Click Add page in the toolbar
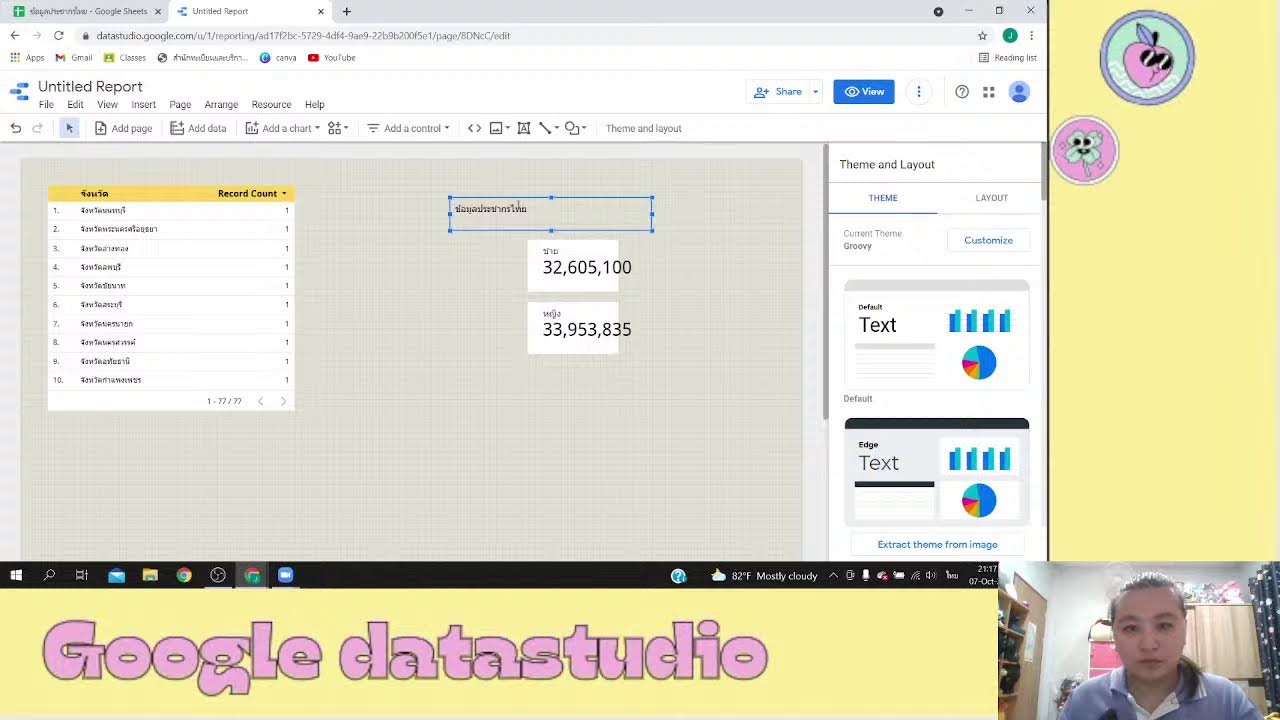The width and height of the screenshot is (1280, 720). pos(123,128)
